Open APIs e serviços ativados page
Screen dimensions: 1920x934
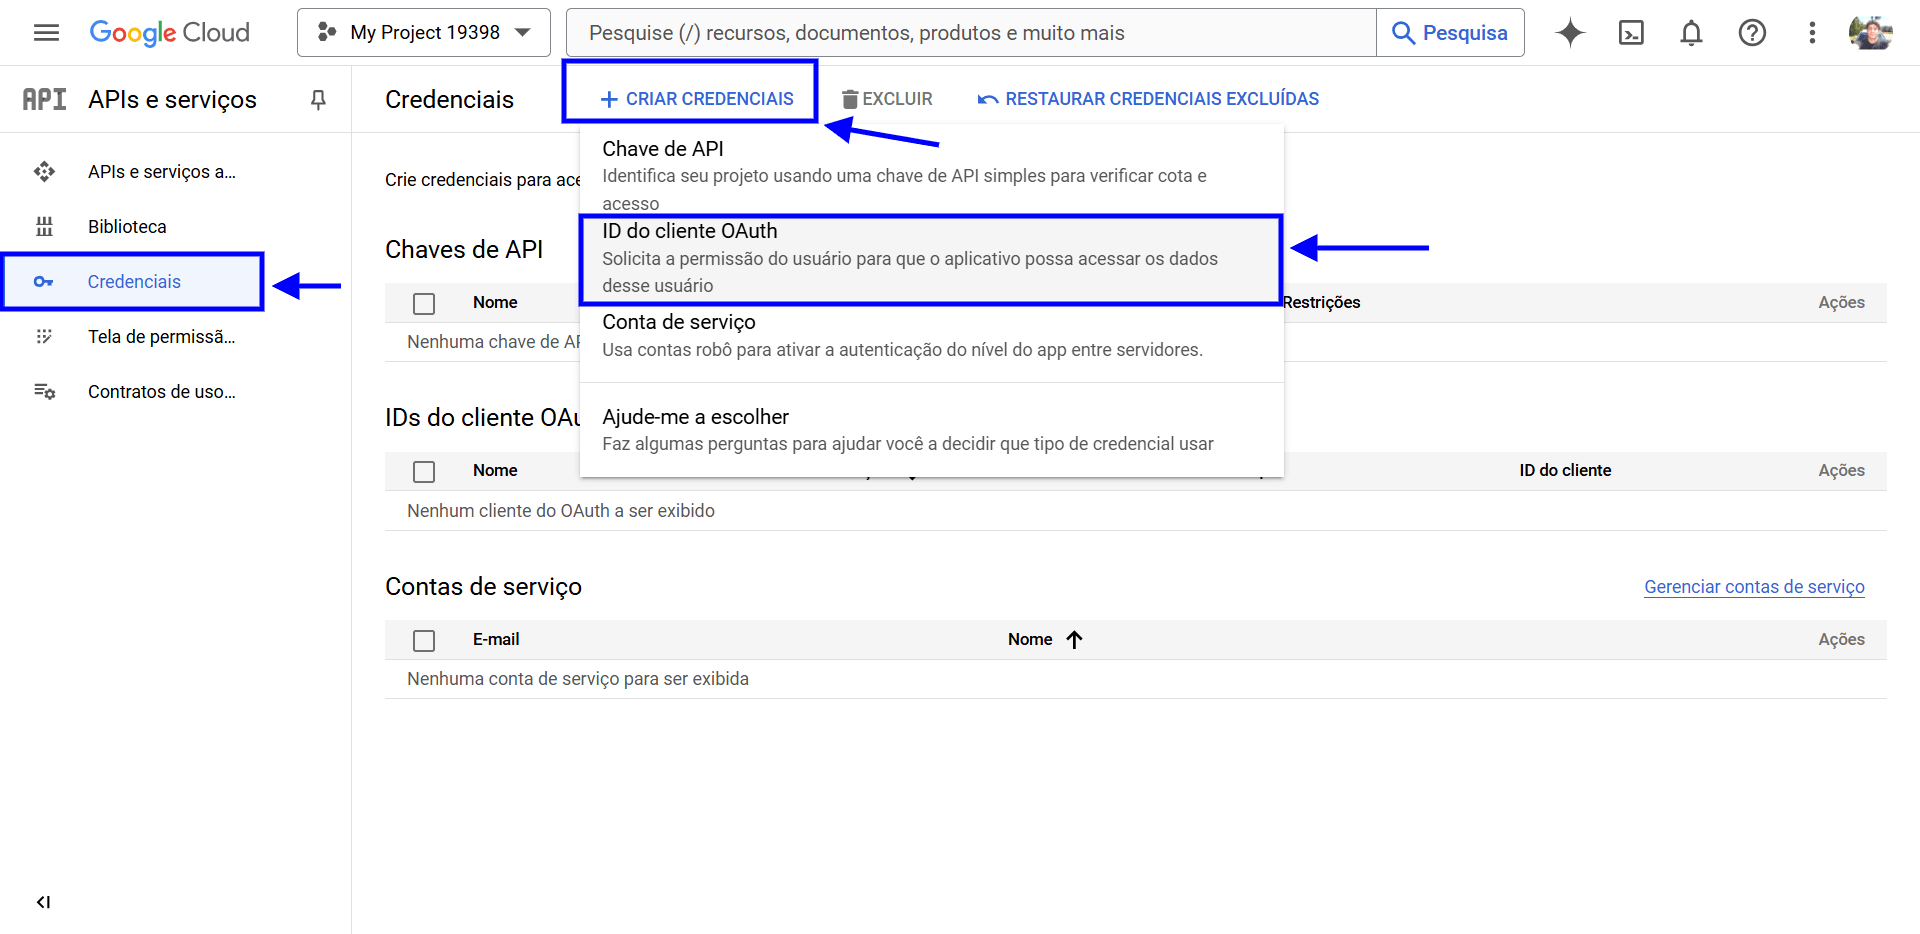[162, 172]
